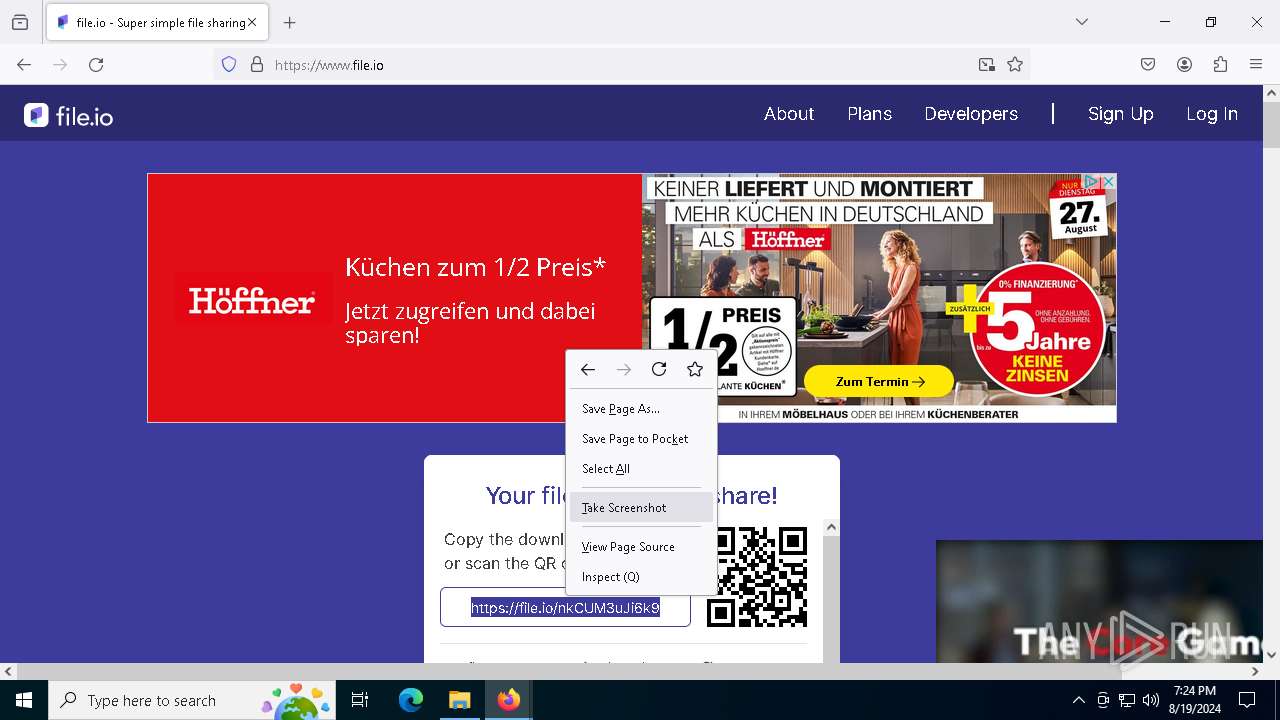Open the About page link
Image resolution: width=1280 pixels, height=720 pixels.
pos(789,114)
